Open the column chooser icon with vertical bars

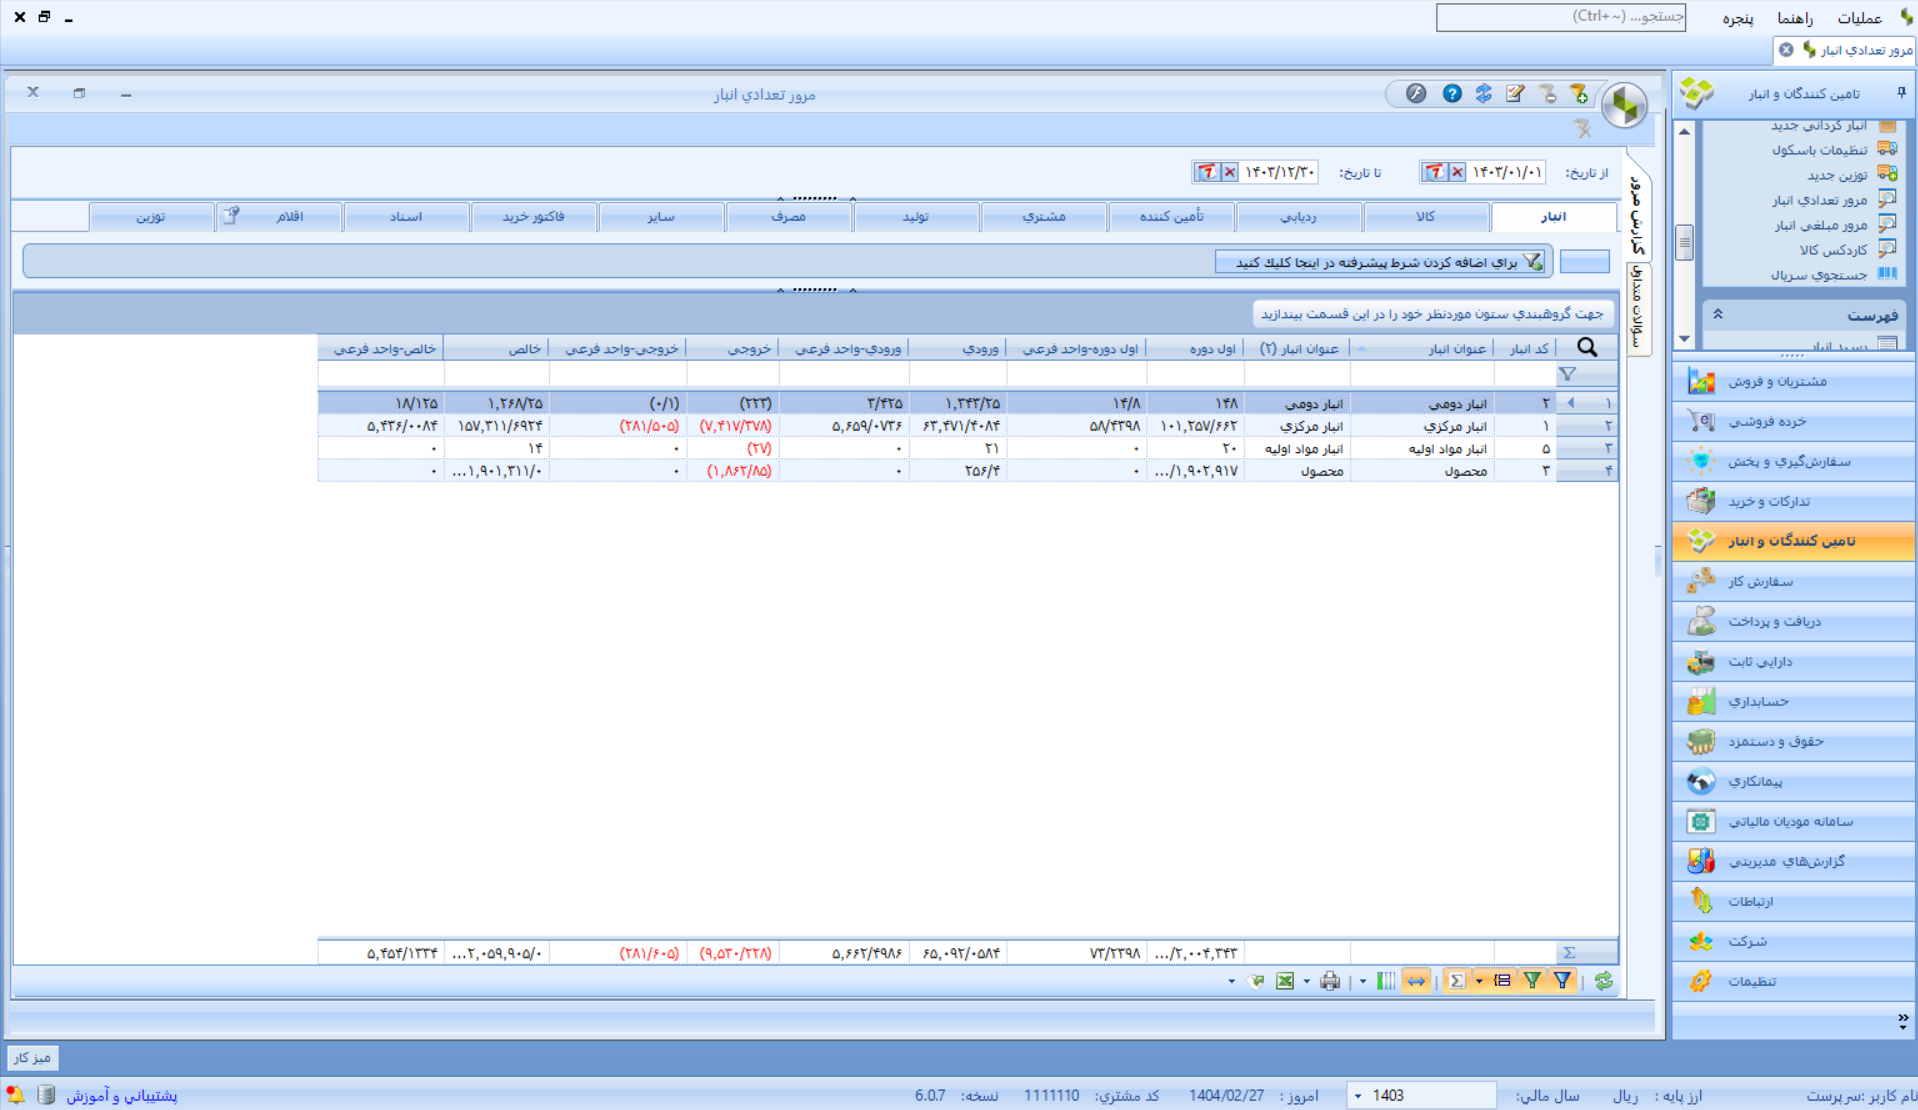(x=1385, y=981)
